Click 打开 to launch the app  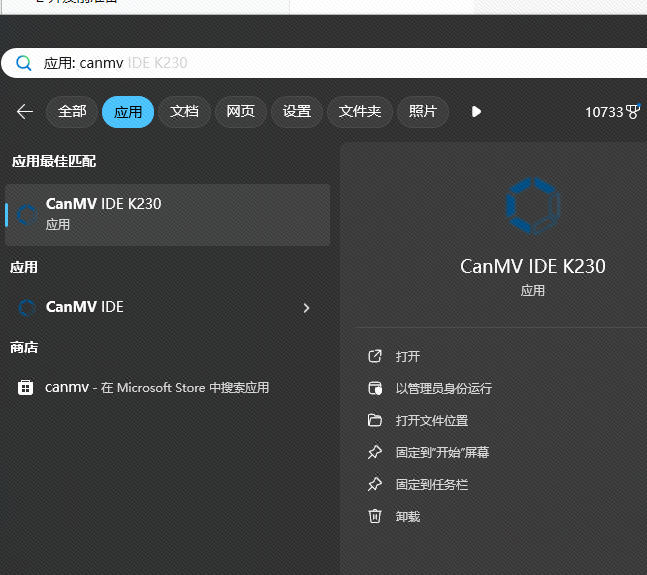[408, 356]
